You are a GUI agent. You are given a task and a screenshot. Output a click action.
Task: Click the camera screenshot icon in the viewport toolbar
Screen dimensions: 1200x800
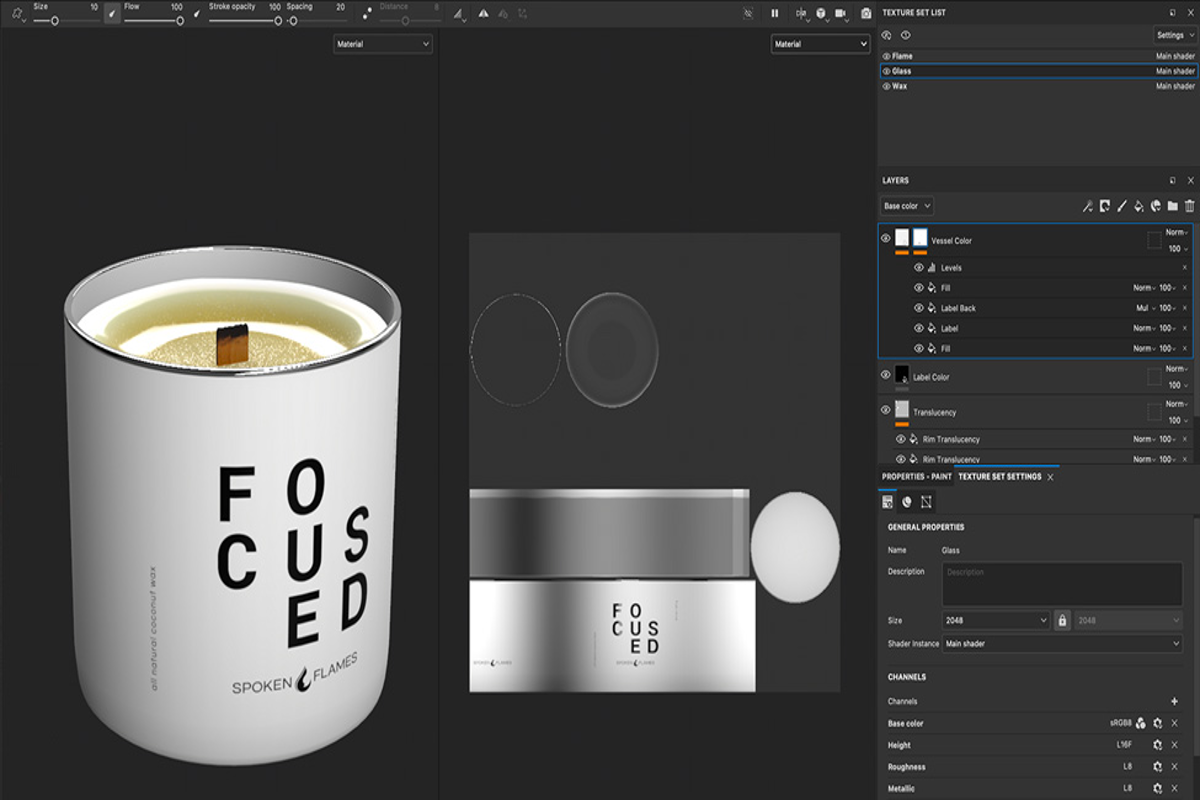[866, 14]
